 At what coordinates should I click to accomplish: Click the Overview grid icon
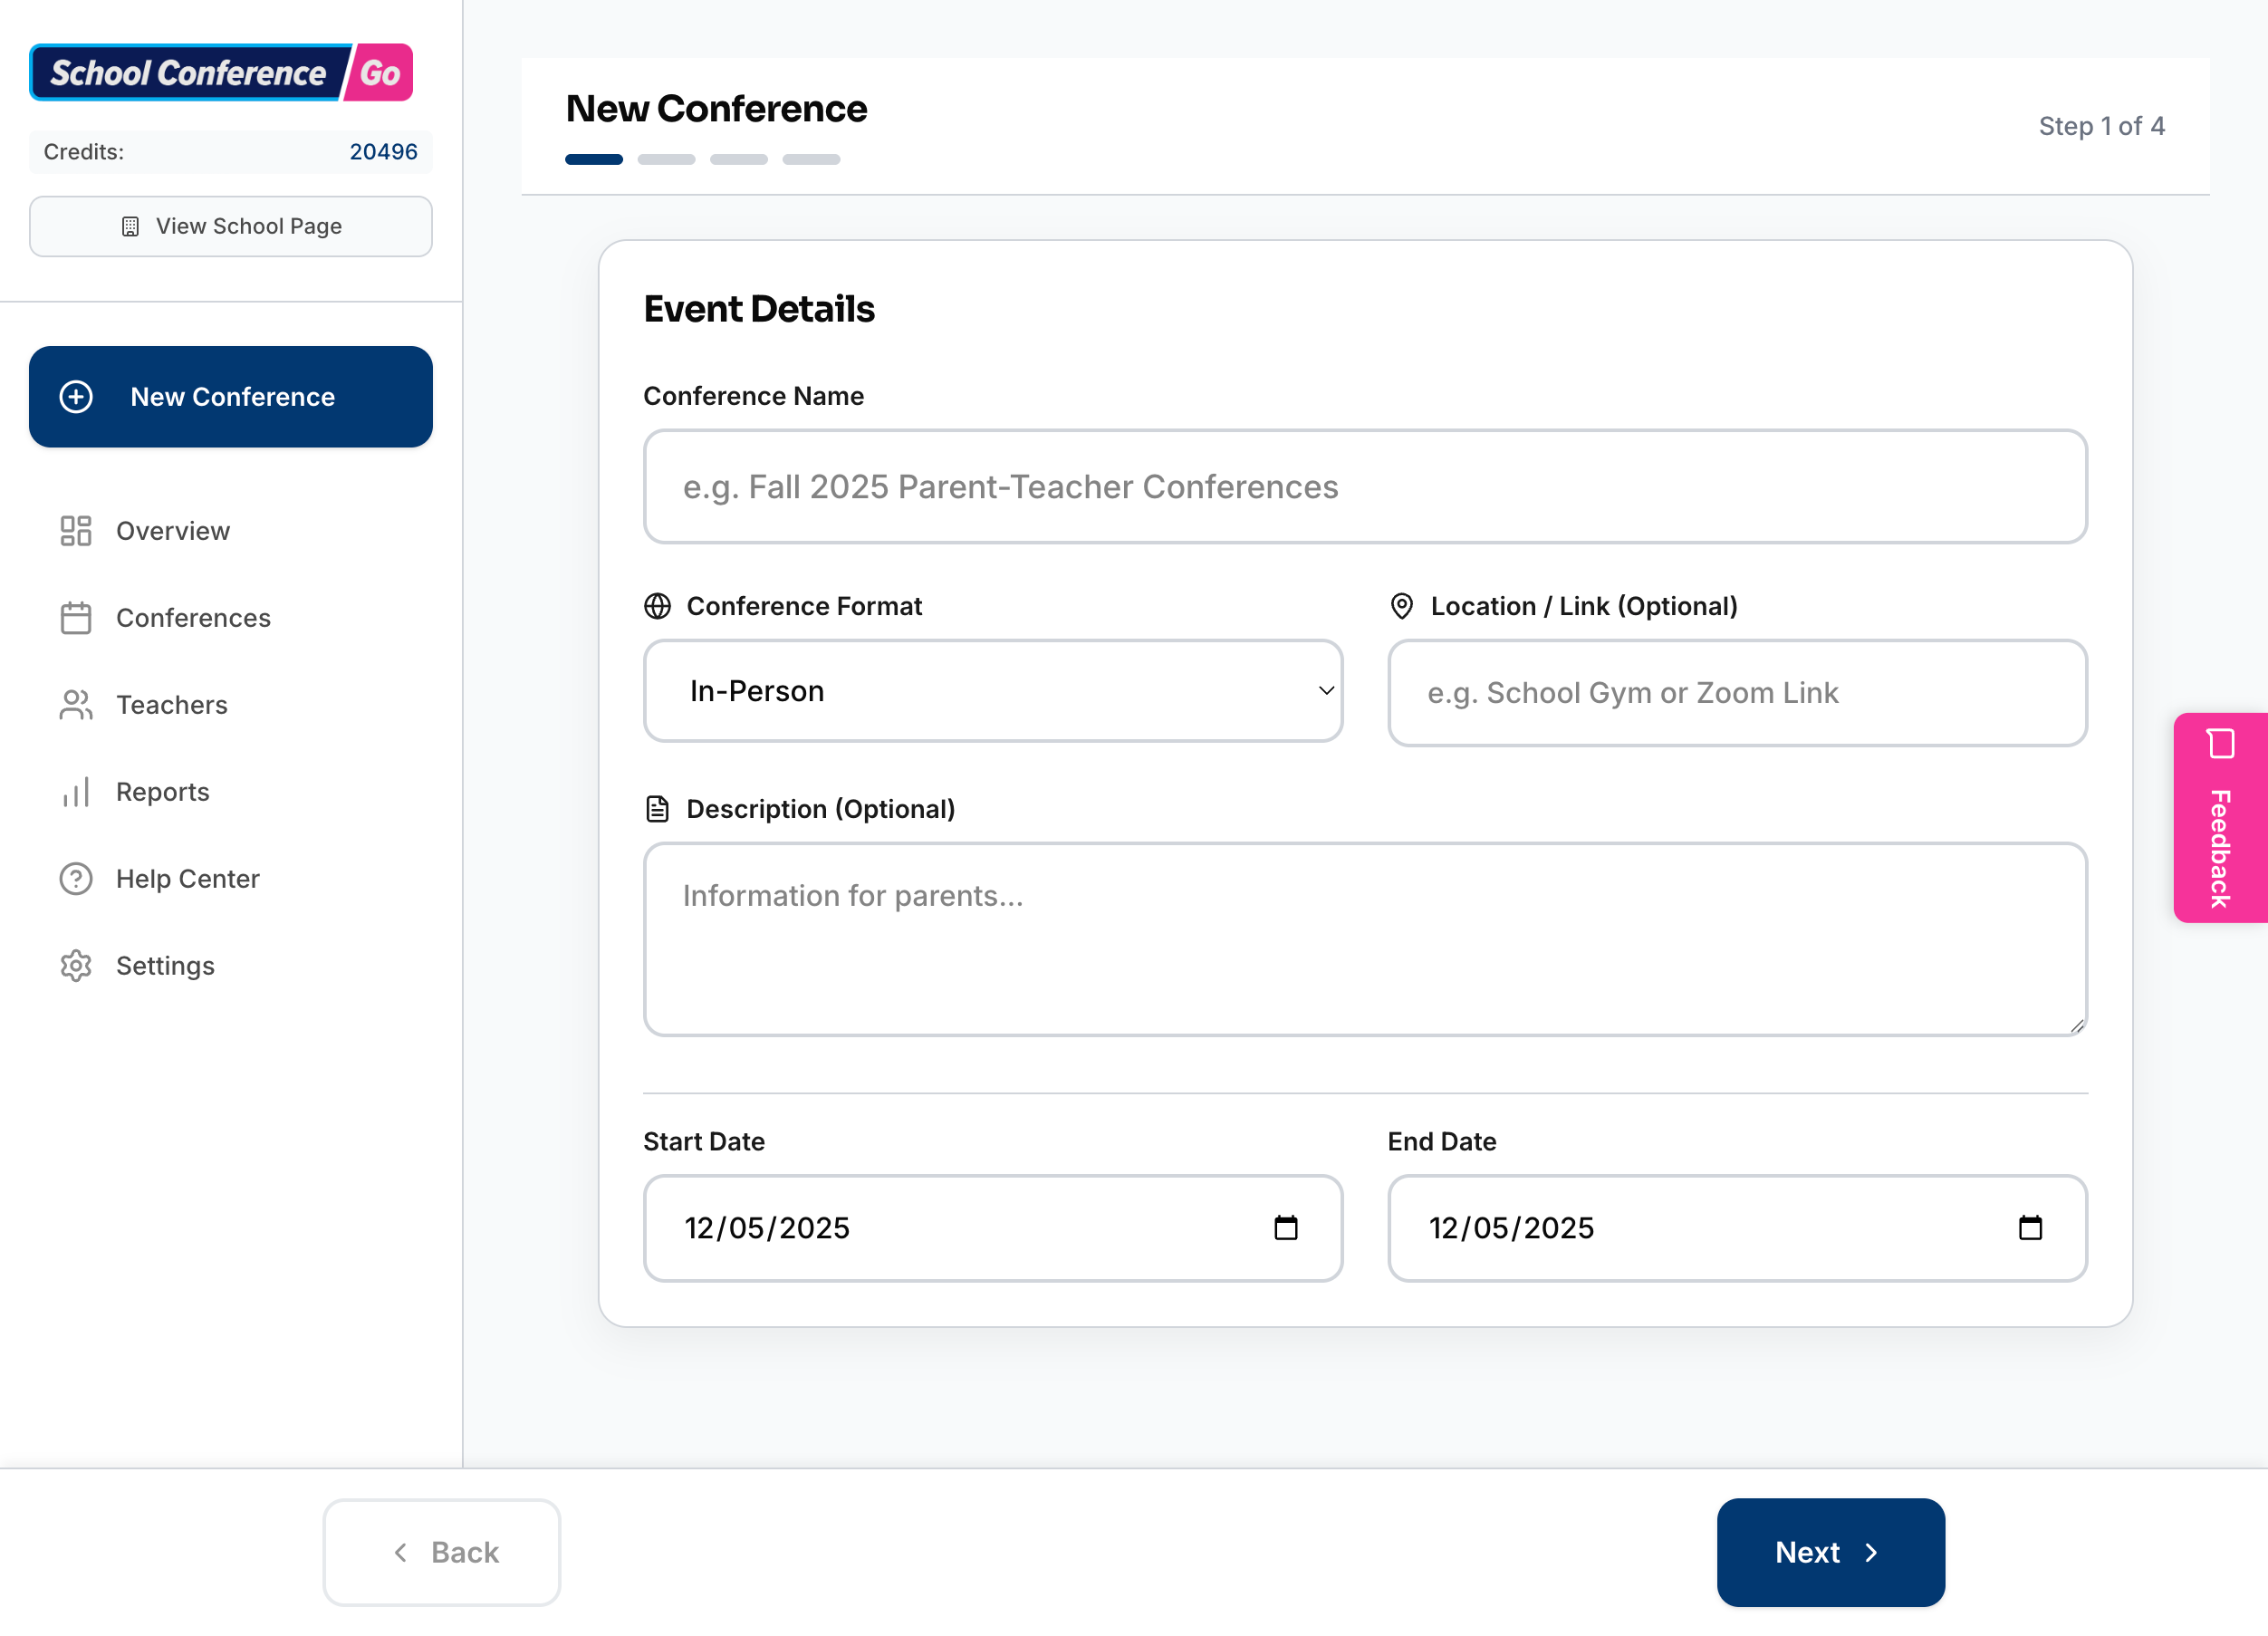pyautogui.click(x=75, y=531)
